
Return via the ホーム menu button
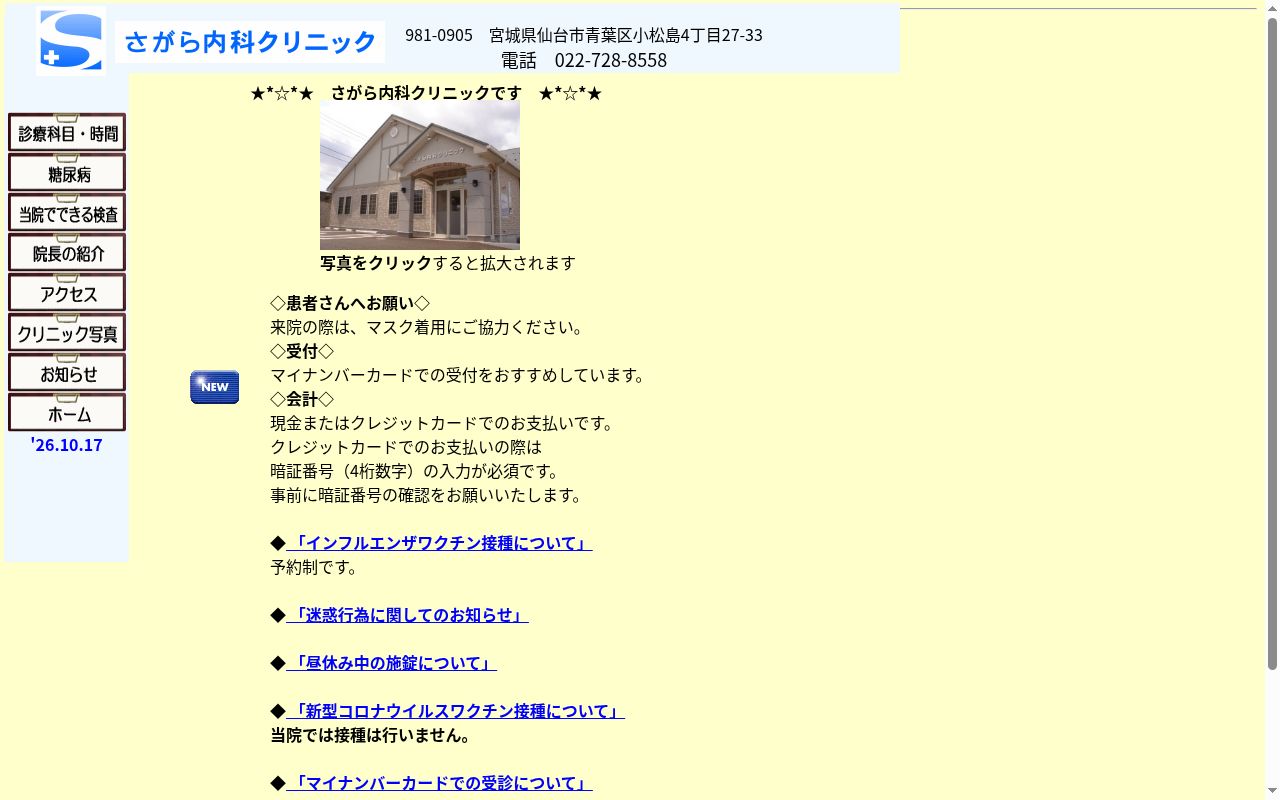[x=67, y=412]
